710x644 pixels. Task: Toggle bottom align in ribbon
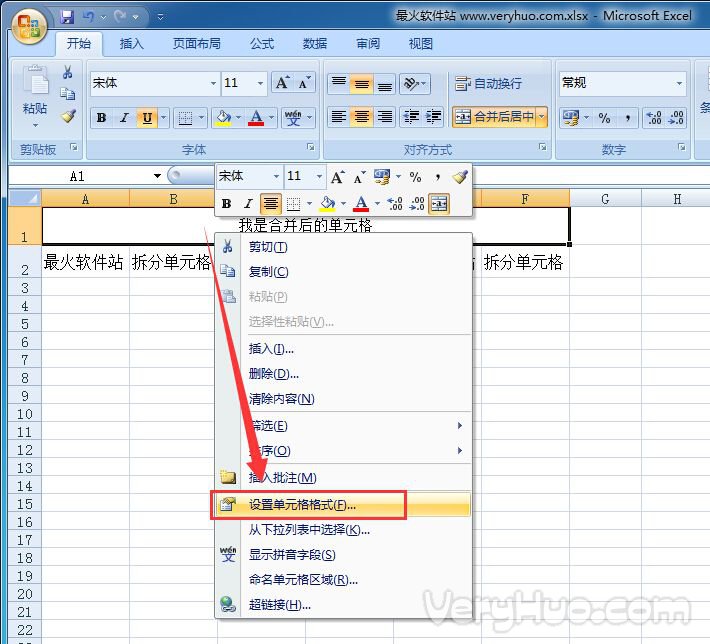click(384, 83)
